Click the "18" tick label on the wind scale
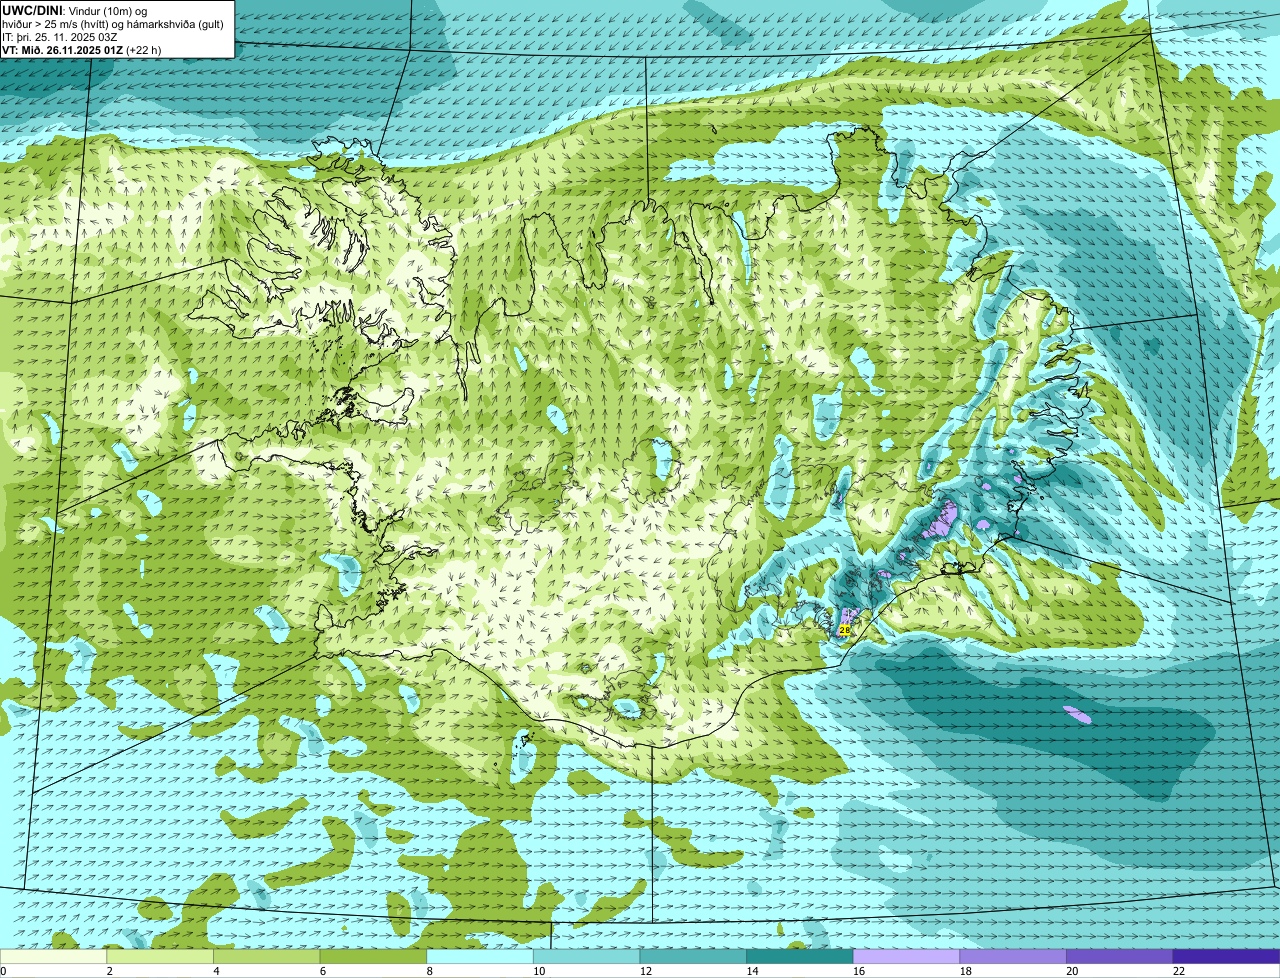This screenshot has width=1280, height=978. (966, 971)
